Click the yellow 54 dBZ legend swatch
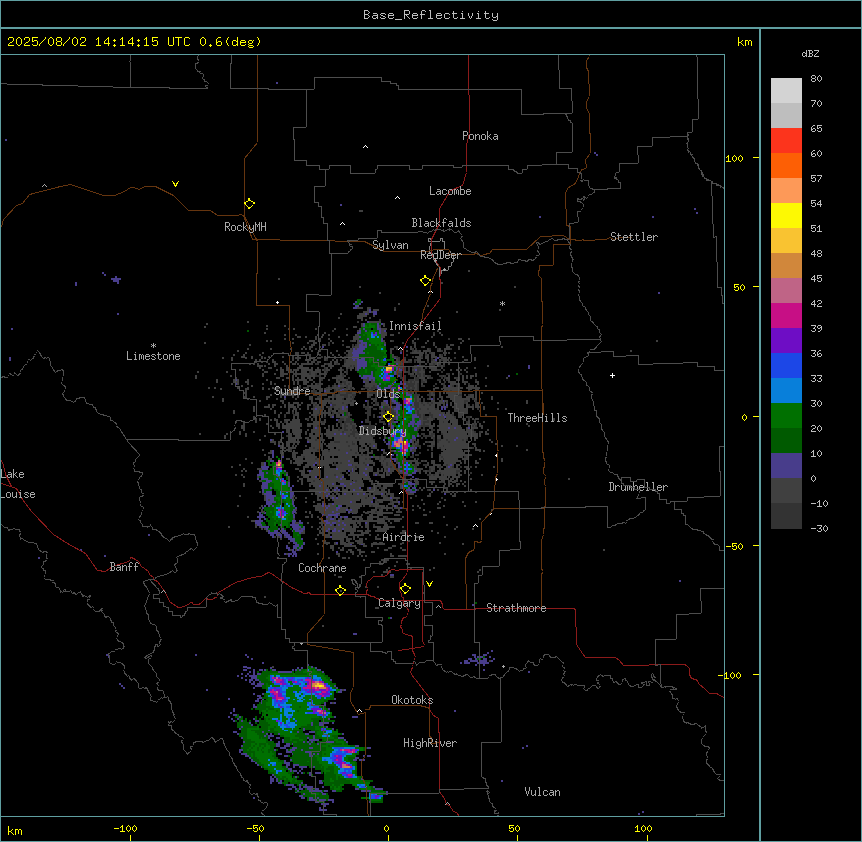Screen dimensions: 862x842 click(x=786, y=215)
